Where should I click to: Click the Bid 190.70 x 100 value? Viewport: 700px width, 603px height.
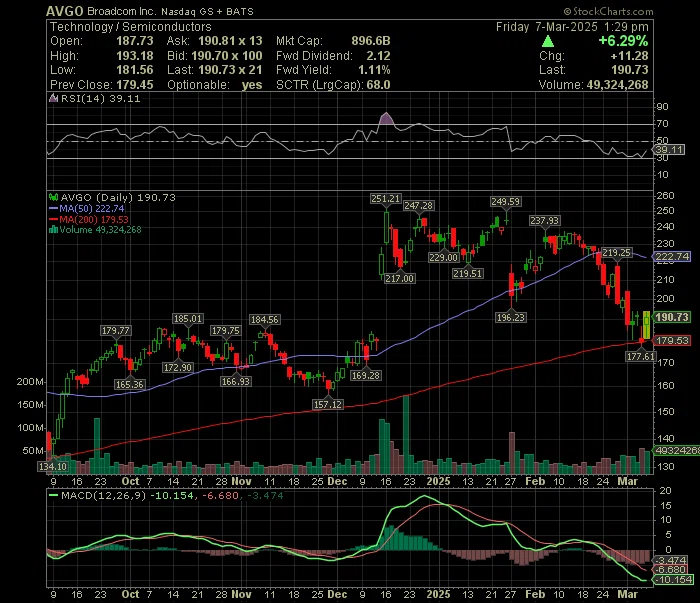click(x=227, y=56)
